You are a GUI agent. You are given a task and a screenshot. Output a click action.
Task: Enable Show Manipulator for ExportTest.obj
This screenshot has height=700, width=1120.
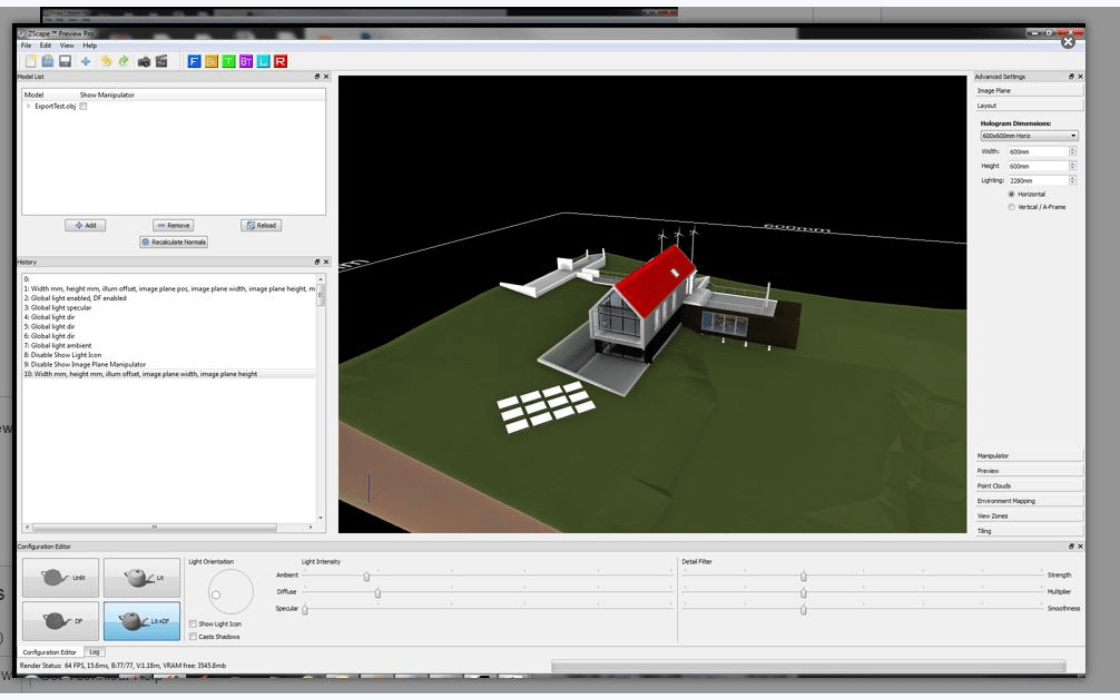pos(83,106)
